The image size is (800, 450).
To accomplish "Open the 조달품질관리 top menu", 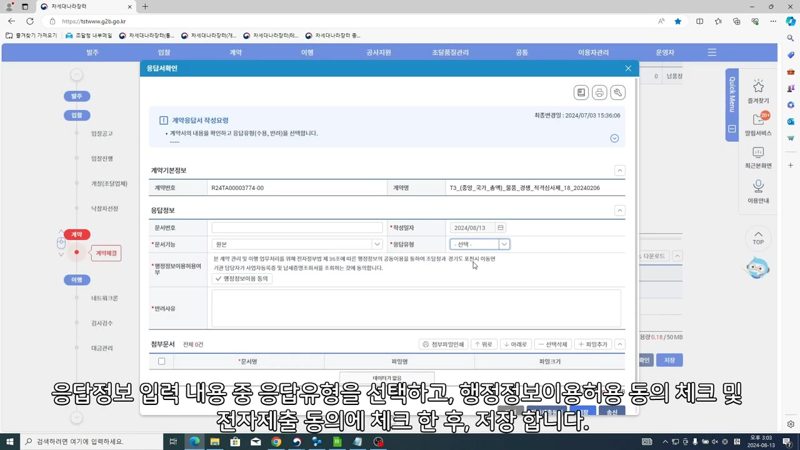I will pyautogui.click(x=450, y=53).
